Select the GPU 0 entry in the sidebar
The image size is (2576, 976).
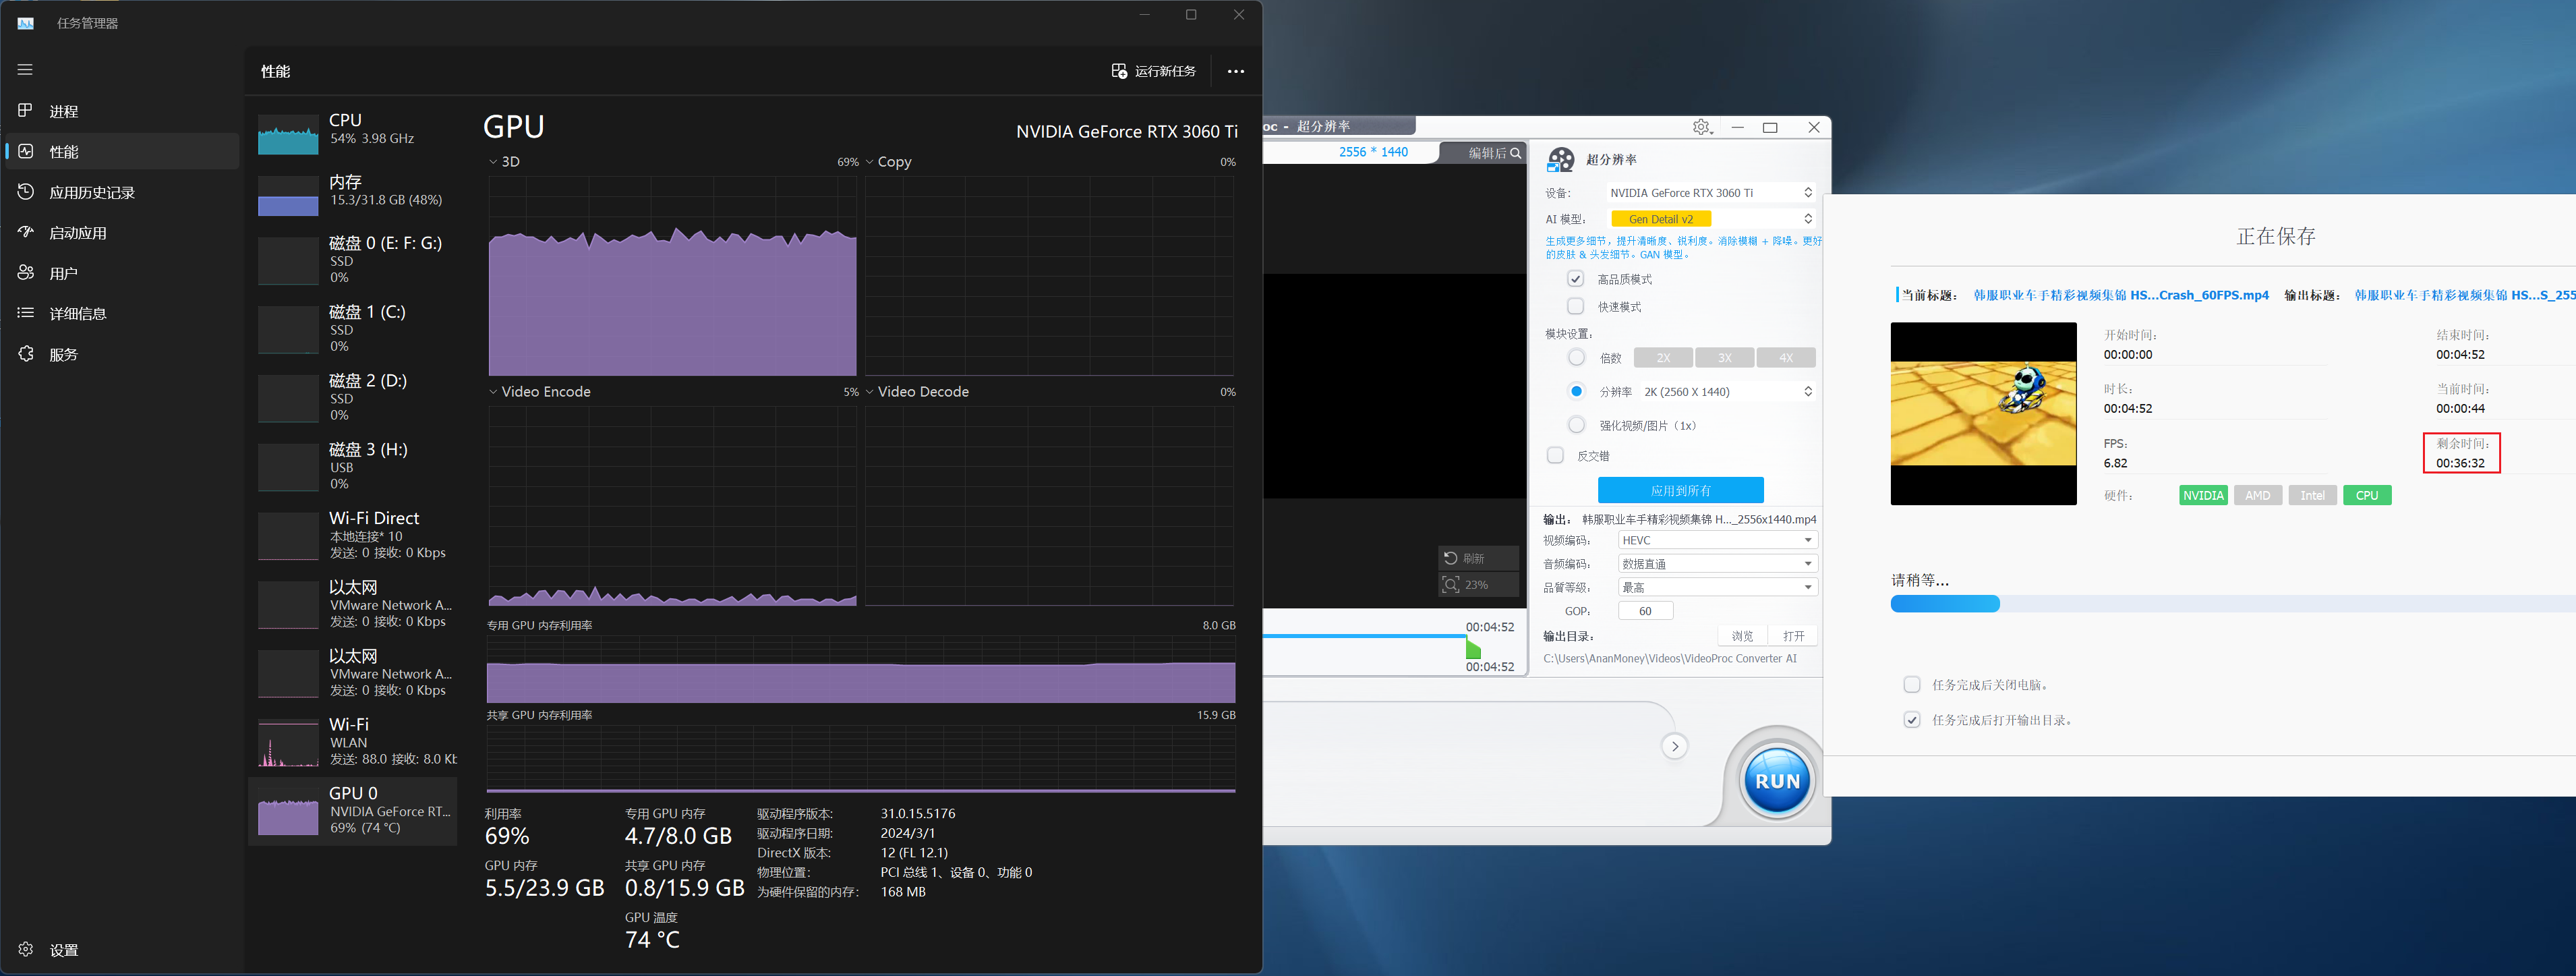click(353, 811)
